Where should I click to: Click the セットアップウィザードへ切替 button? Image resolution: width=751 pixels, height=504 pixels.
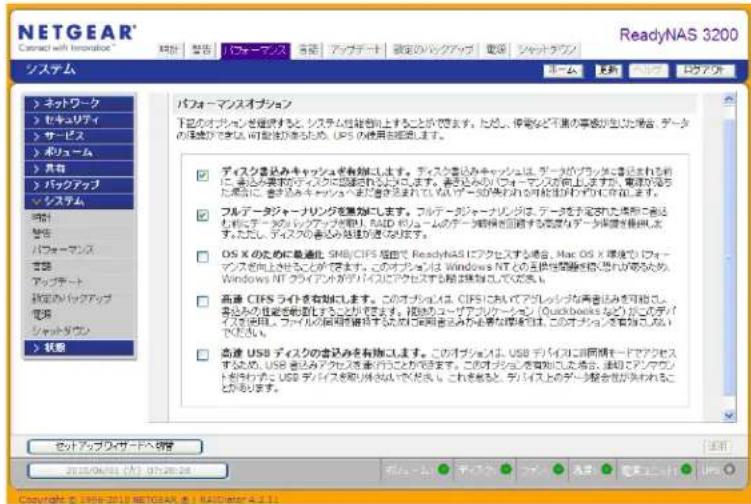point(115,447)
